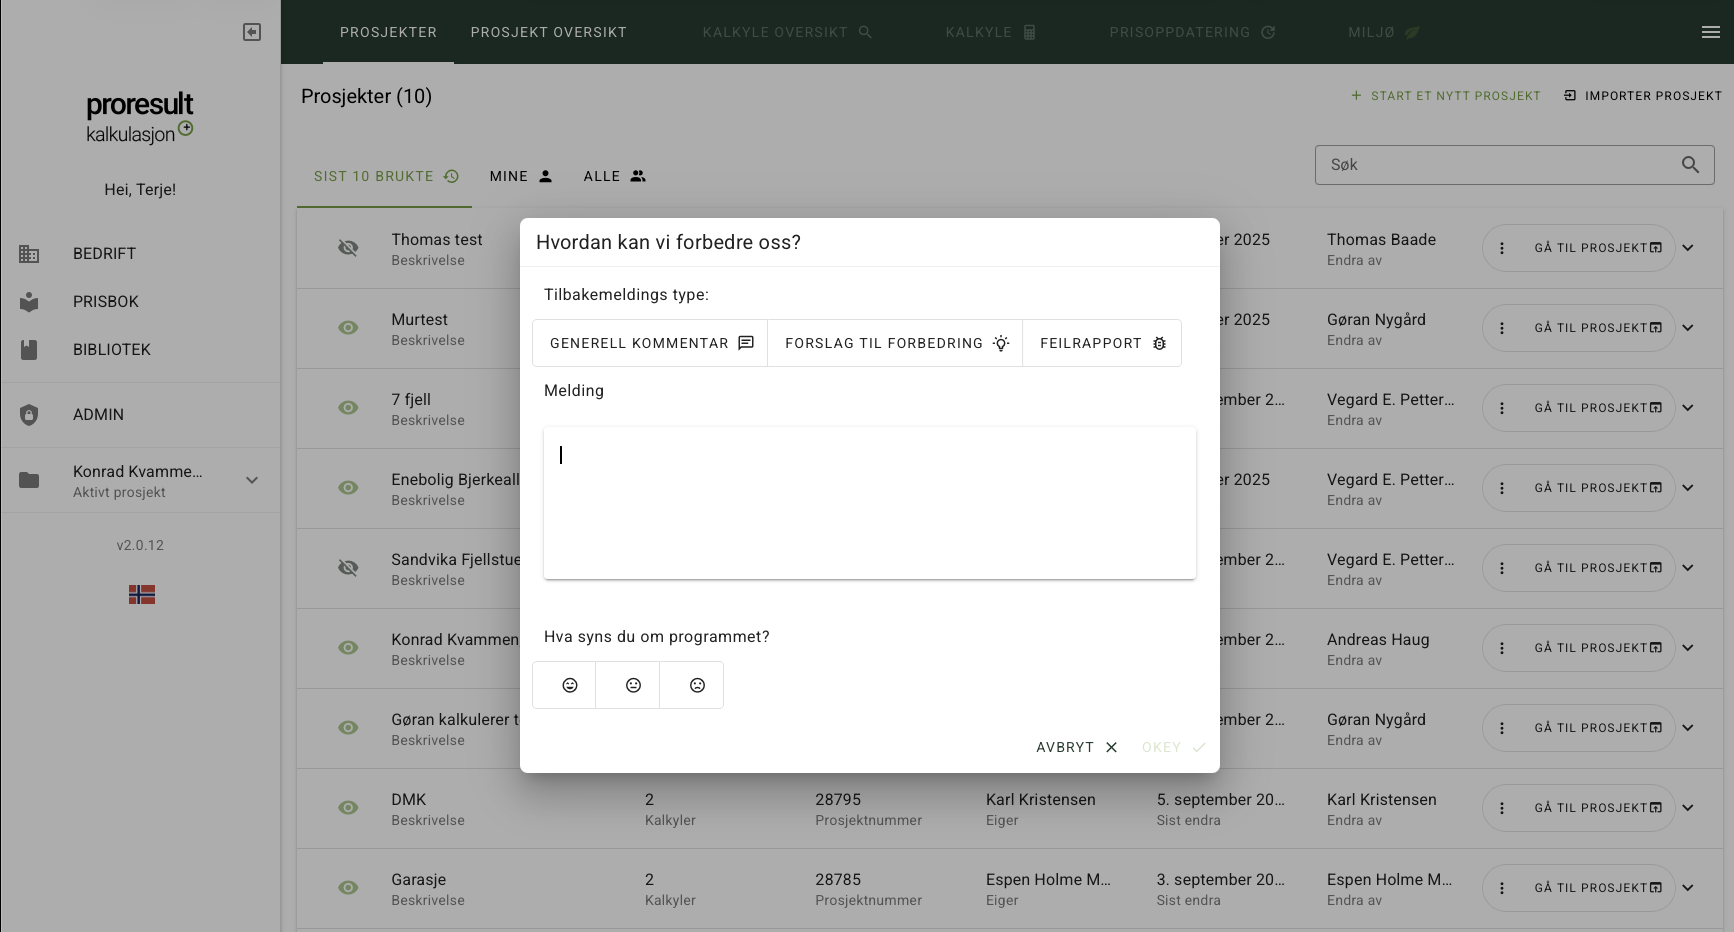Toggle visibility eye for Thomas test
The height and width of the screenshot is (932, 1734).
(348, 248)
